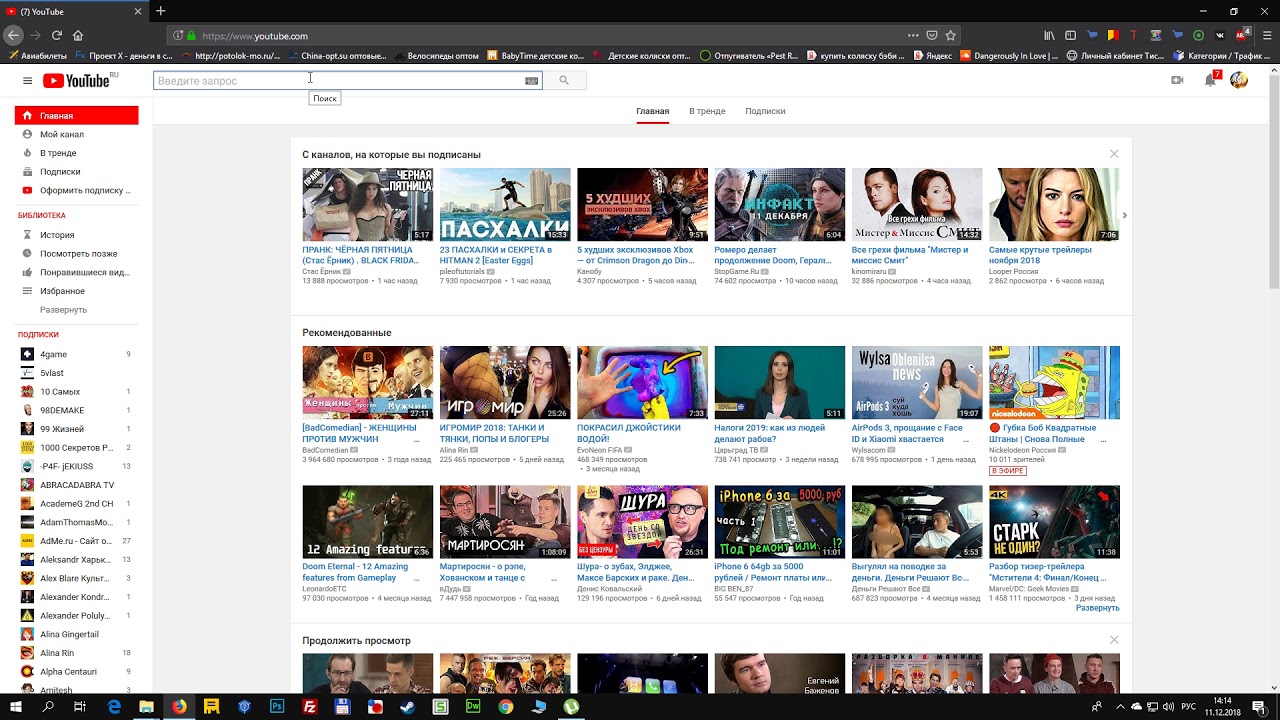Click the browser reload button
Viewport: 1280px width, 720px height.
pyautogui.click(x=56, y=35)
